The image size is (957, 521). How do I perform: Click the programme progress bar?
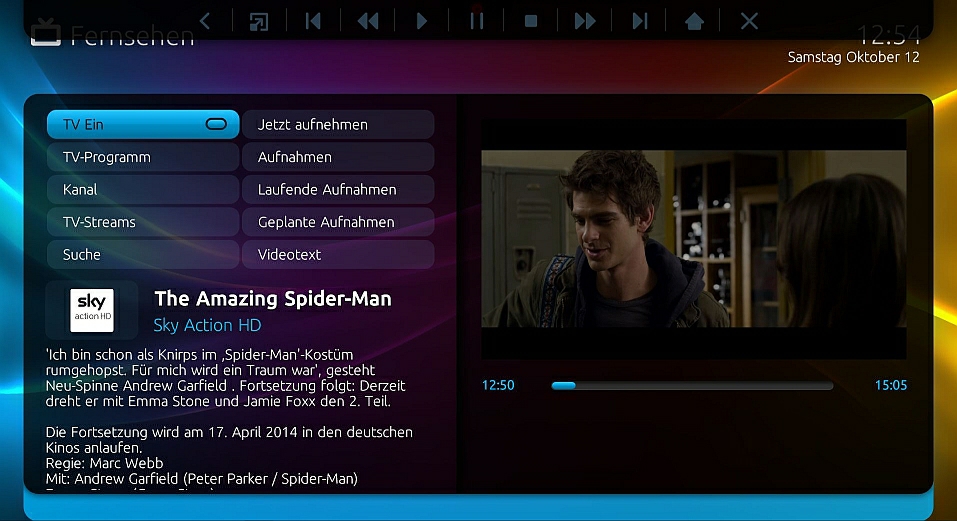692,385
